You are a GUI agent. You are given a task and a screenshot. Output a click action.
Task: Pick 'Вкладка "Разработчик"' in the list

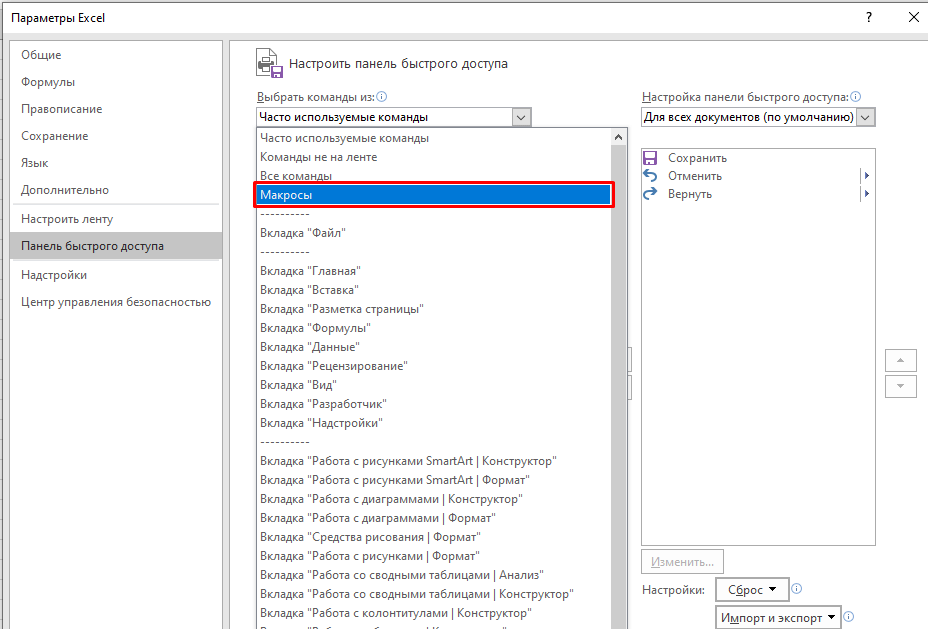pyautogui.click(x=323, y=404)
